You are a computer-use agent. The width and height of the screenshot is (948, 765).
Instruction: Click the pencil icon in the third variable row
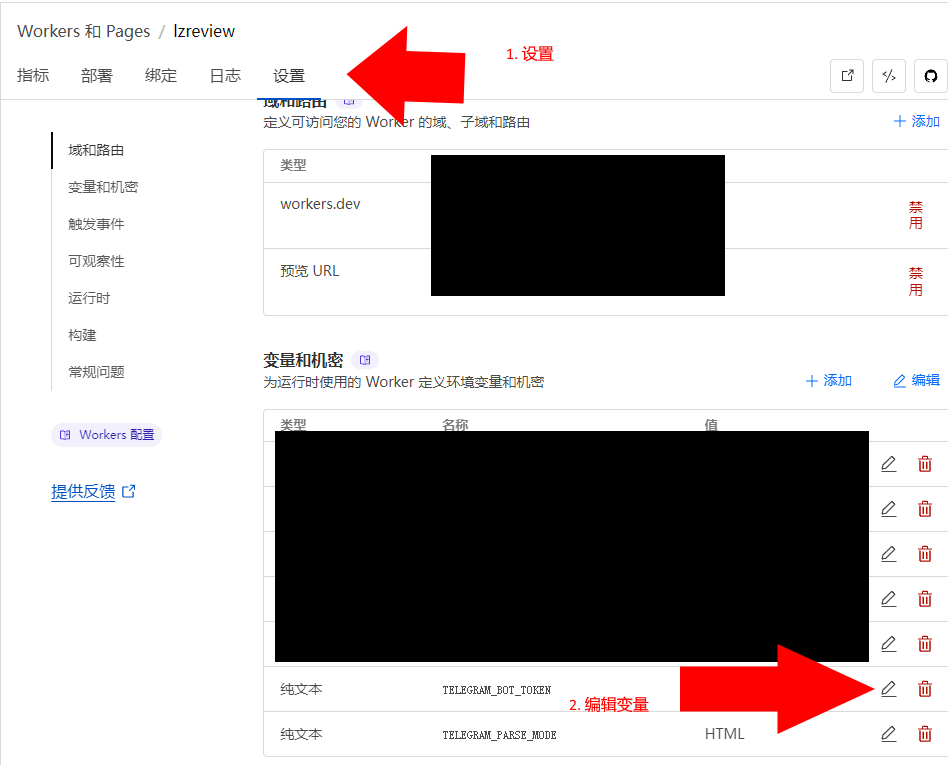[x=888, y=554]
